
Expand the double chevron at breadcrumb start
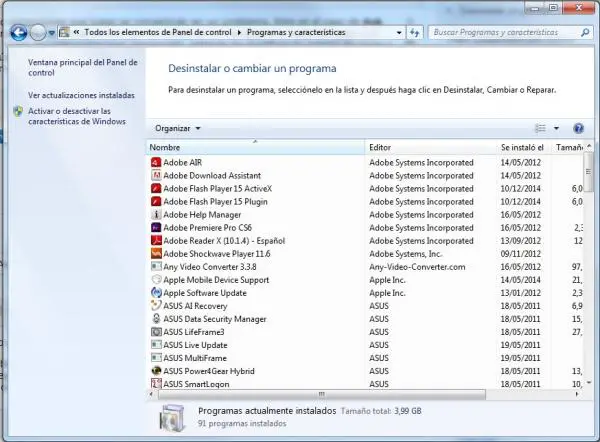pos(77,32)
